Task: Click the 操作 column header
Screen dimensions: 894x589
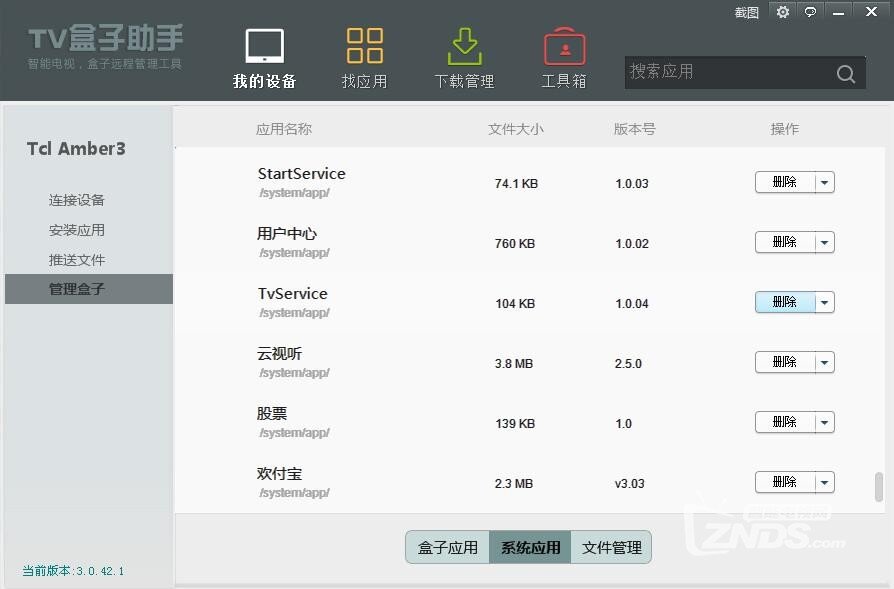Action: (785, 129)
